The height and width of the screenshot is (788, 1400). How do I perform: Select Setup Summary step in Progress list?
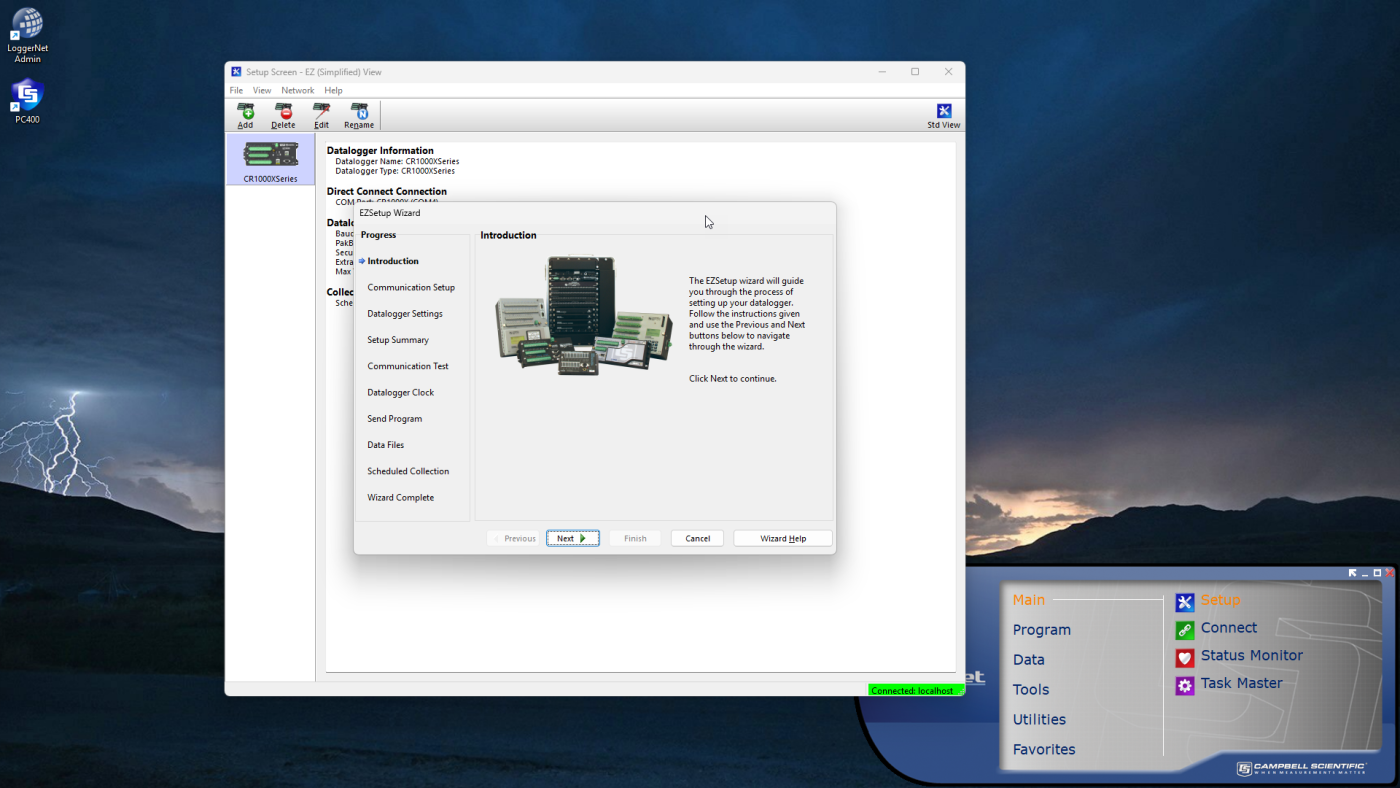point(398,340)
